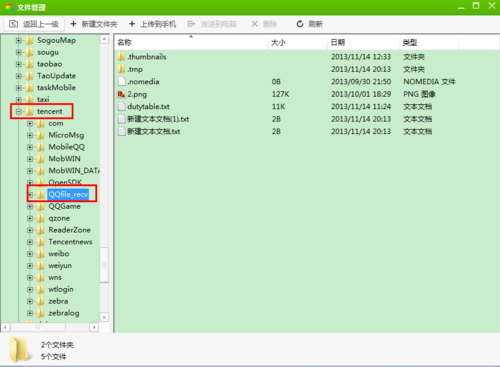Viewport: 500px width, 367px height.
Task: Select the file 新建文本文档.txt
Action: (154, 131)
